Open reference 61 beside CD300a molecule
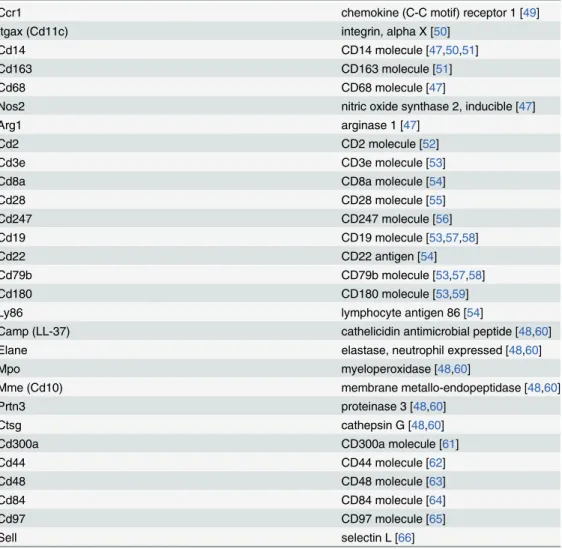The height and width of the screenshot is (549, 562). pyautogui.click(x=449, y=444)
